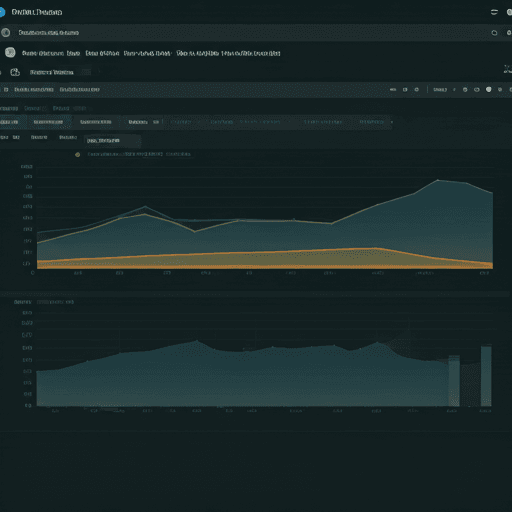Click the peak point of the upper chart's teal area
The width and height of the screenshot is (512, 512).
pos(438,180)
